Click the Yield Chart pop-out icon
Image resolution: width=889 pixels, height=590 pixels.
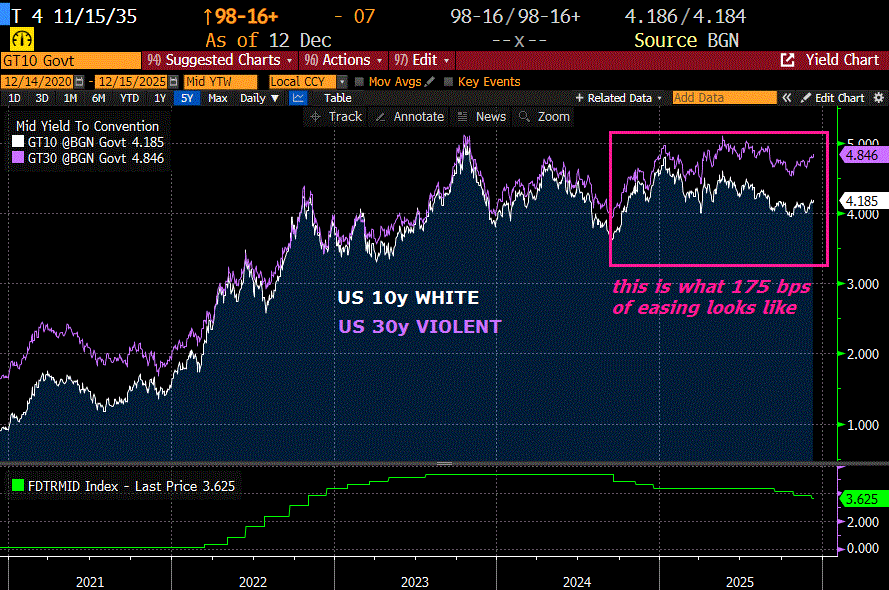787,60
